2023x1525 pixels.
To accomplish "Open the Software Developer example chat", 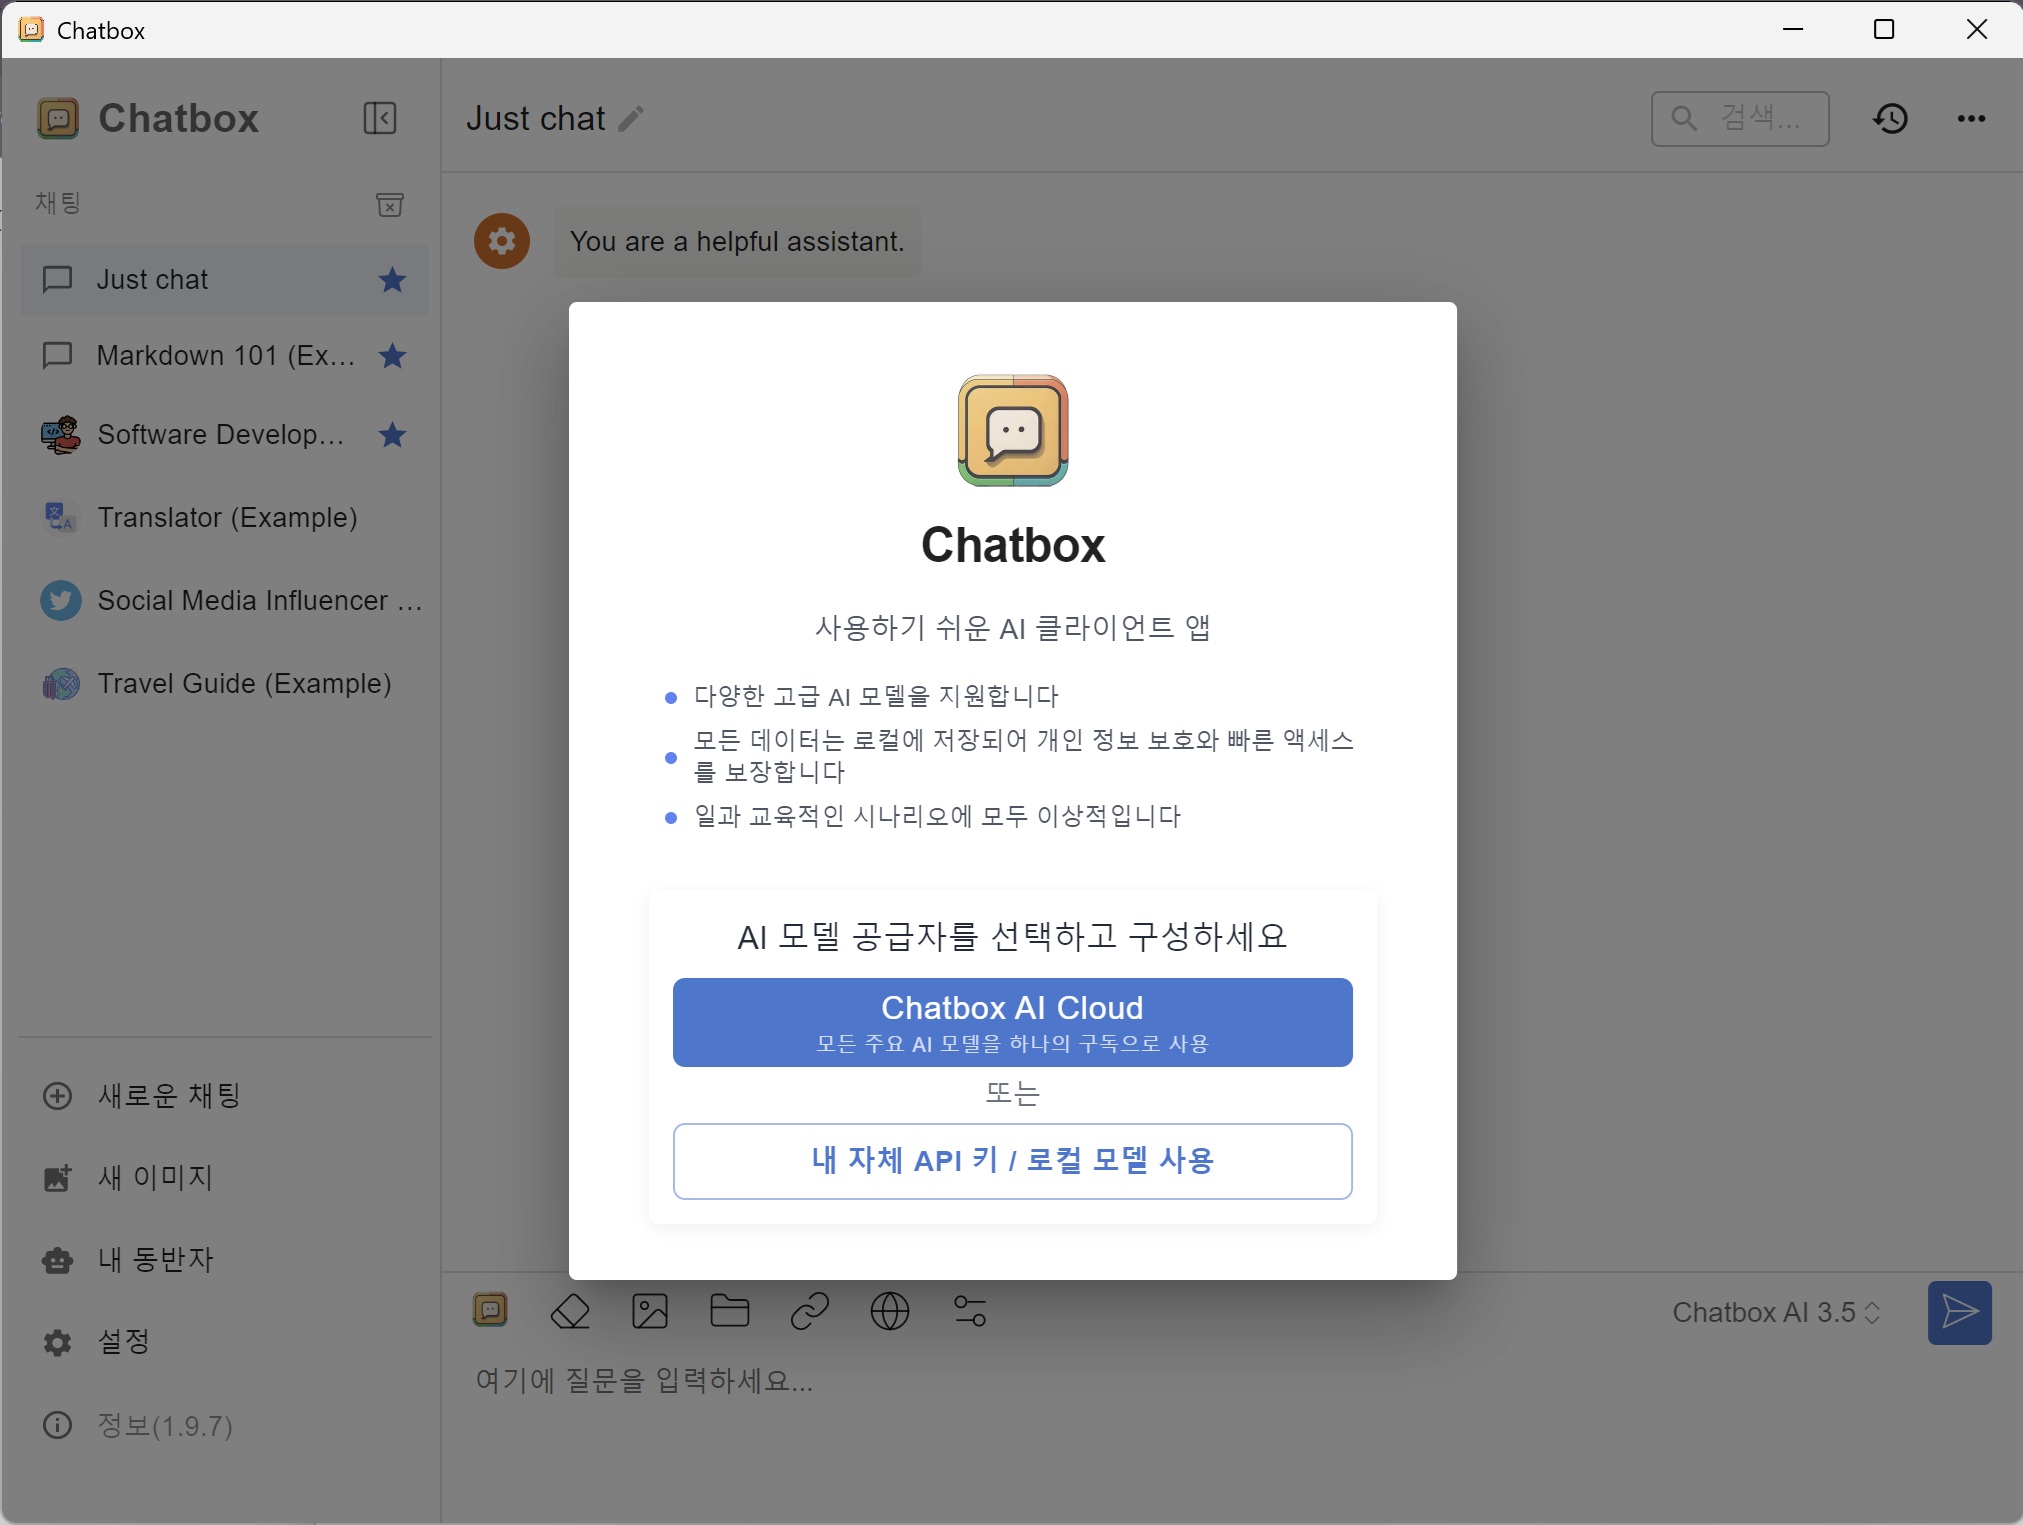I will [x=225, y=434].
